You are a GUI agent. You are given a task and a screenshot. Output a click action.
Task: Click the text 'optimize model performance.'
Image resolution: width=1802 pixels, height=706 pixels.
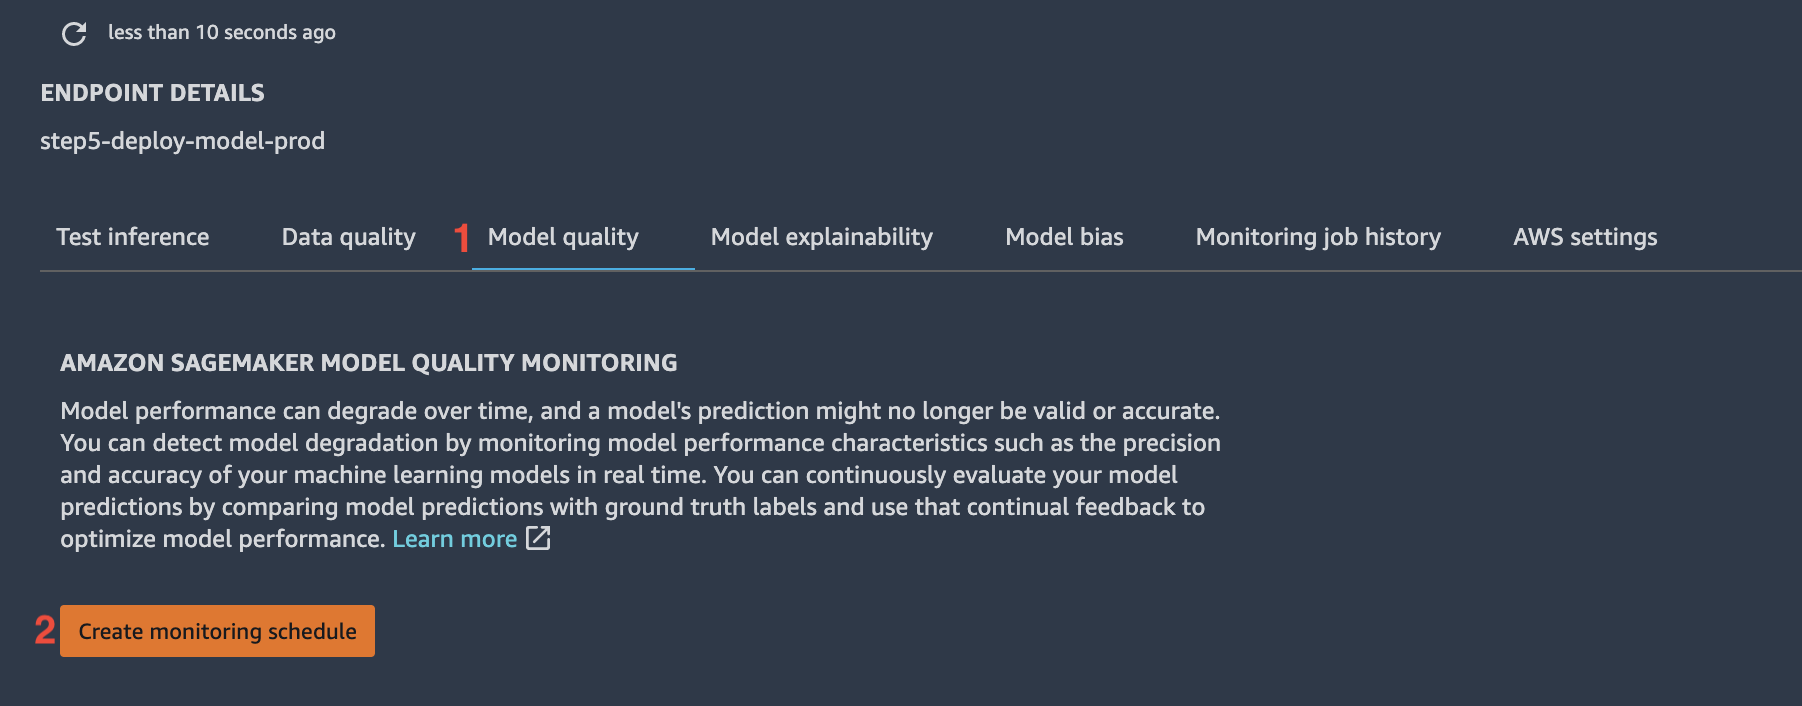223,539
